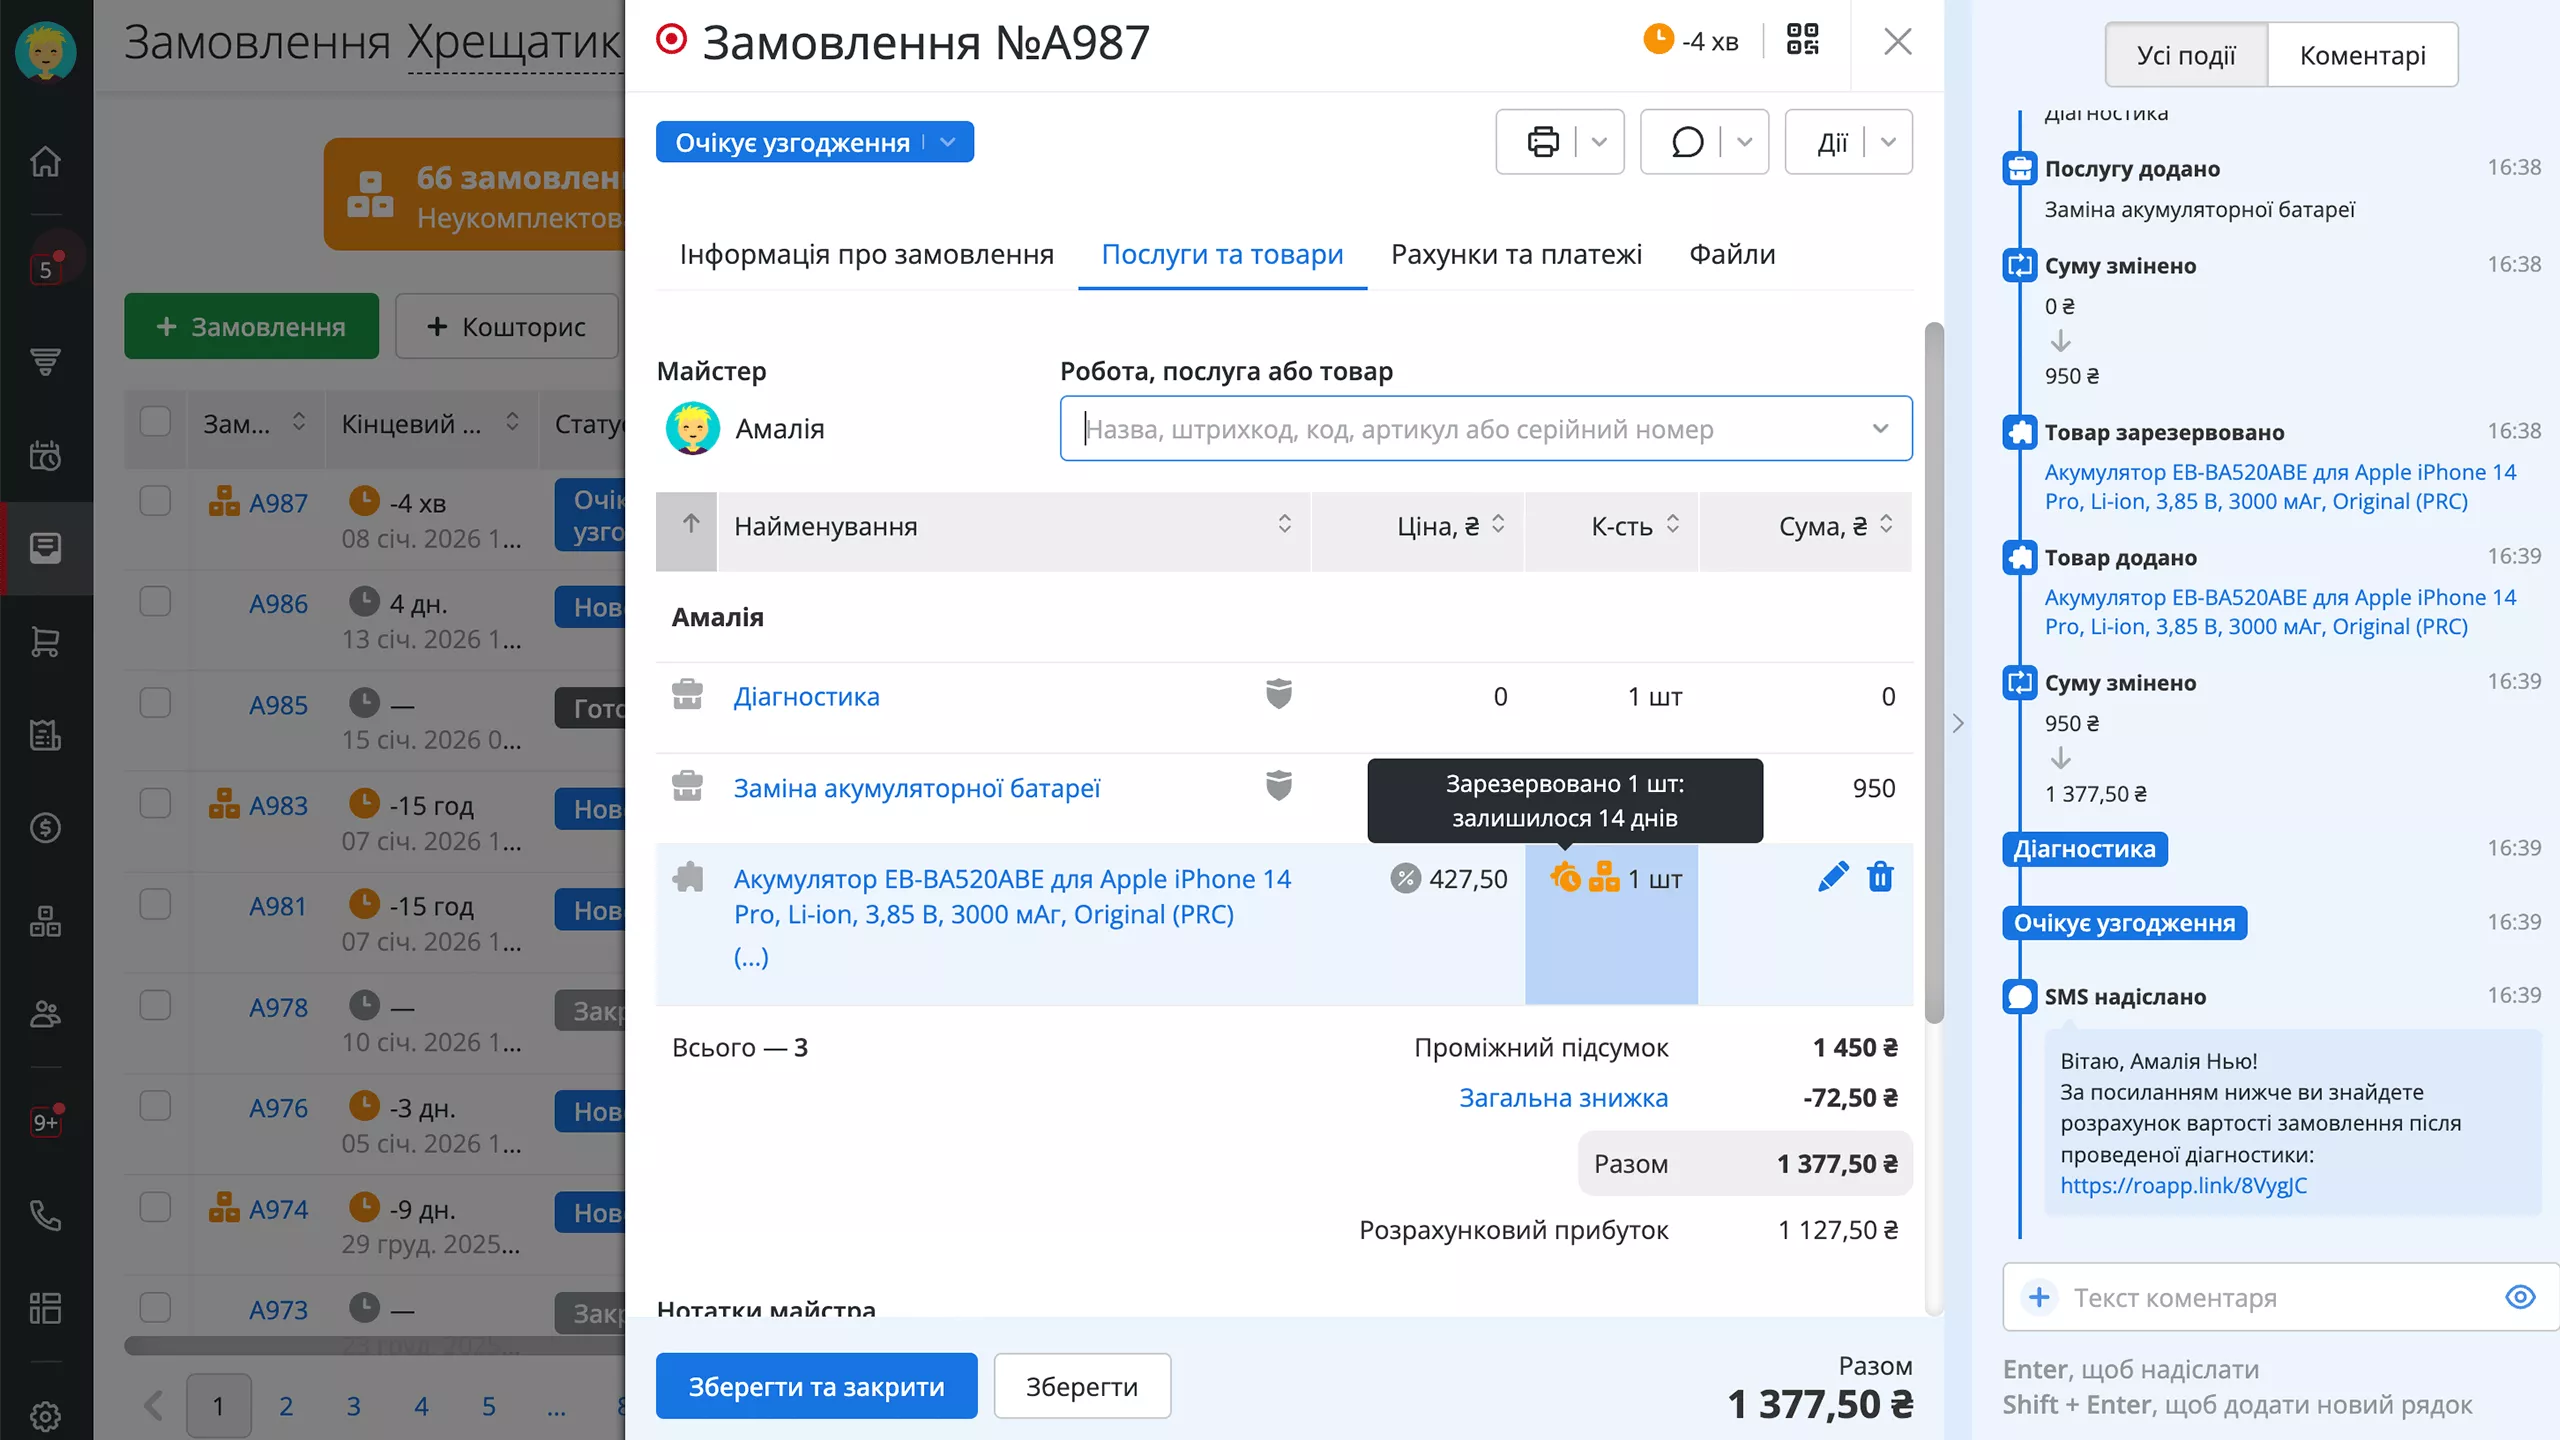Open the payments dollar icon in sidebar
The height and width of the screenshot is (1440, 2560).
click(x=45, y=827)
